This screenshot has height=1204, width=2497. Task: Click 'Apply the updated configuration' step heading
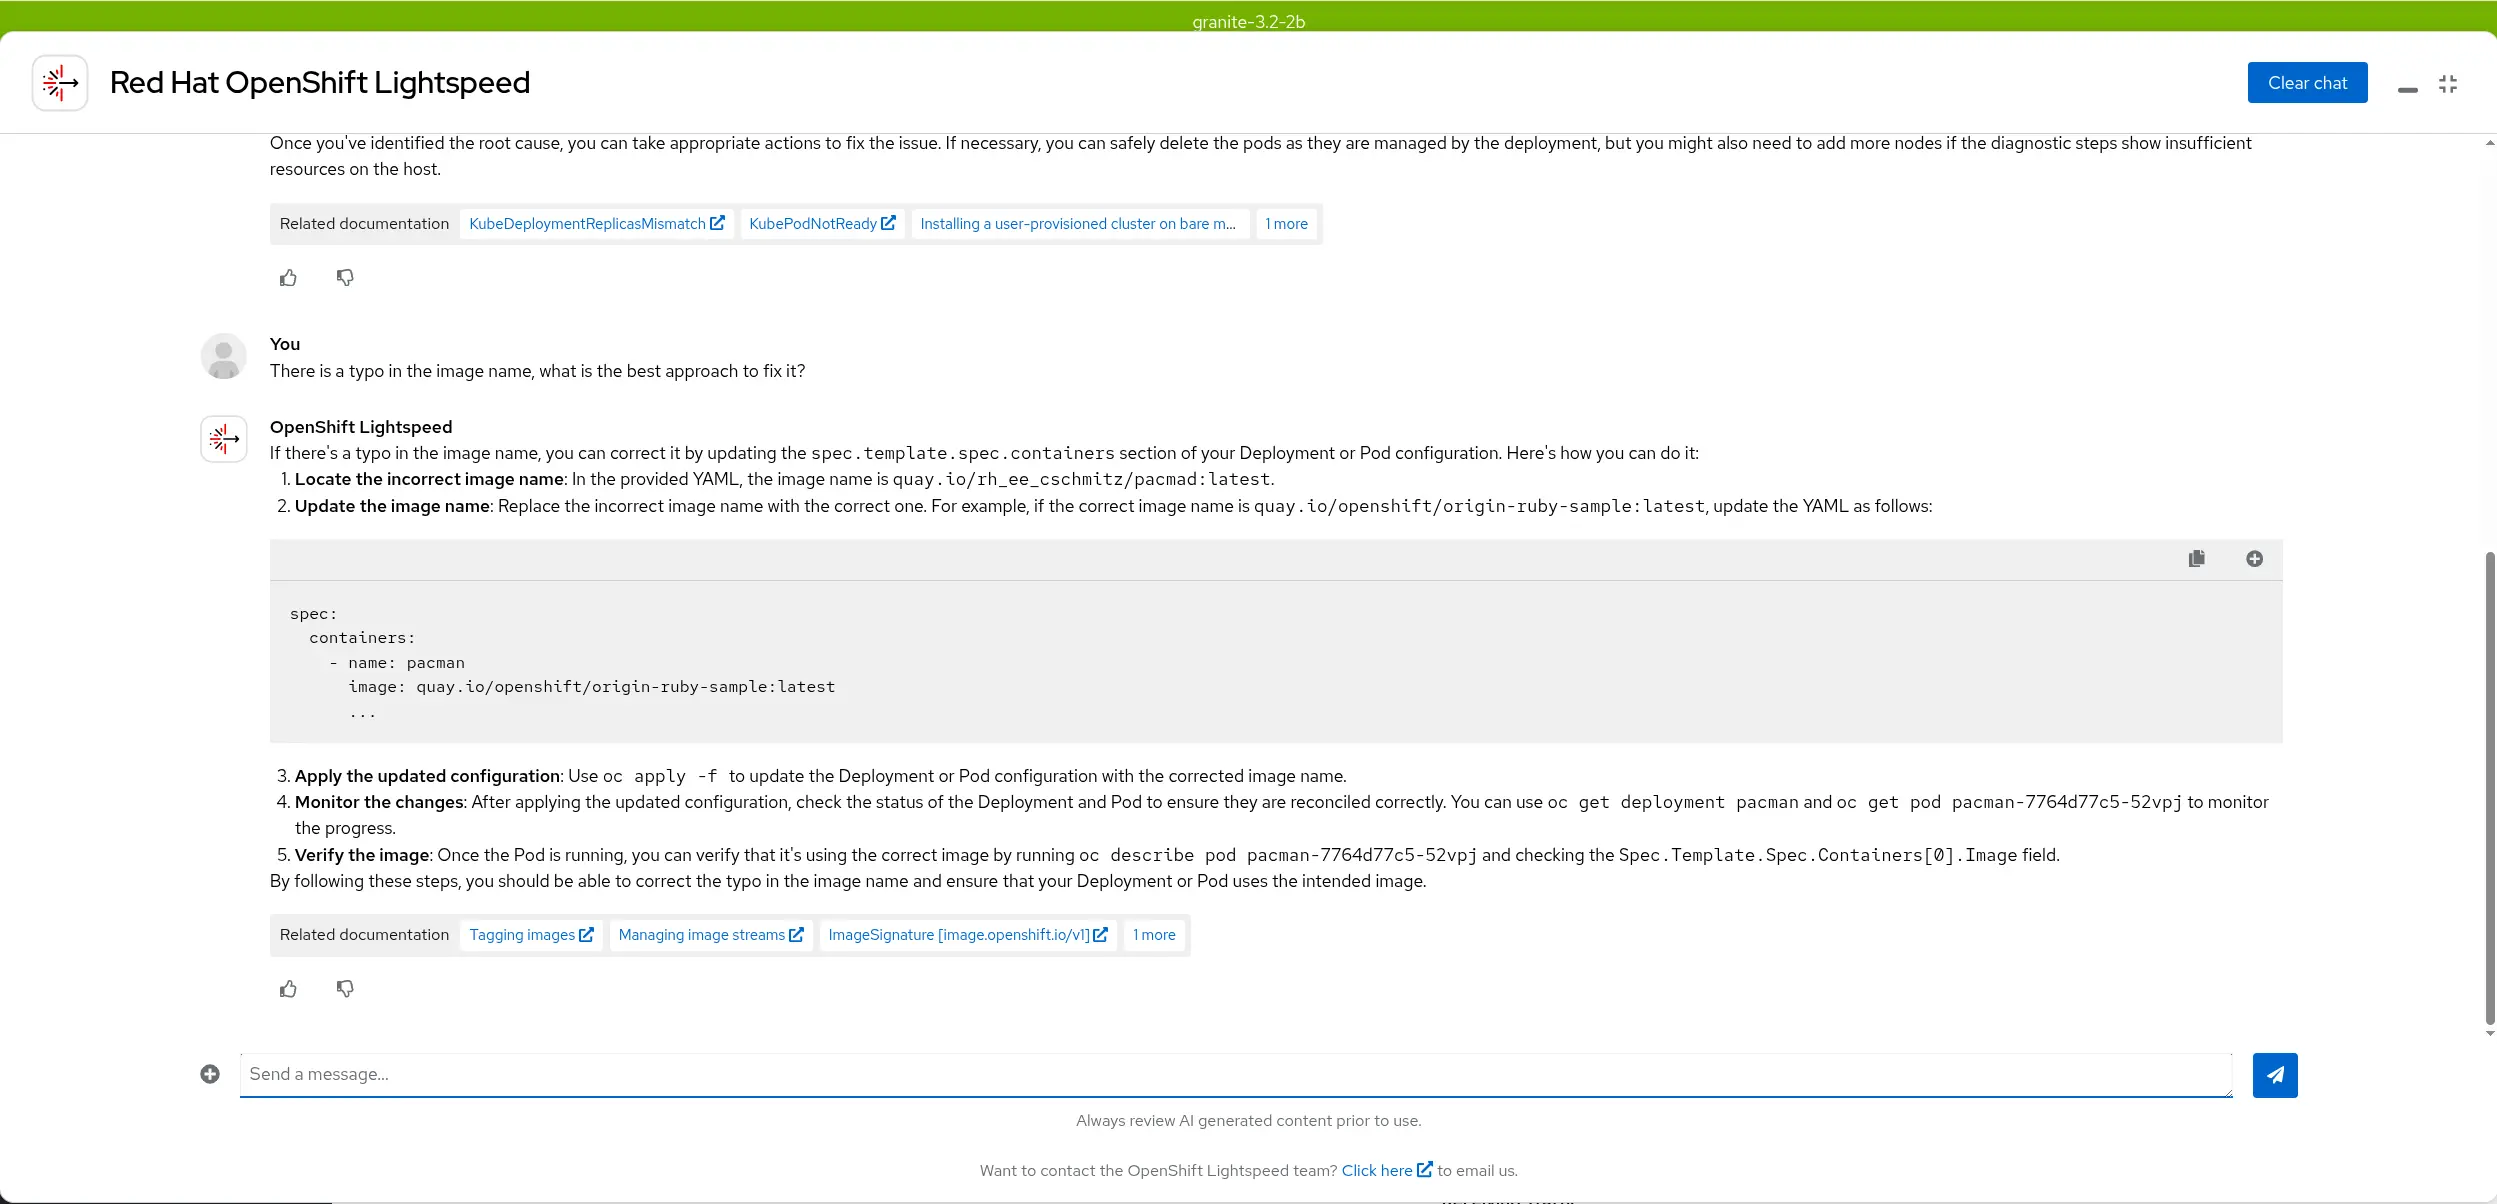[x=427, y=776]
